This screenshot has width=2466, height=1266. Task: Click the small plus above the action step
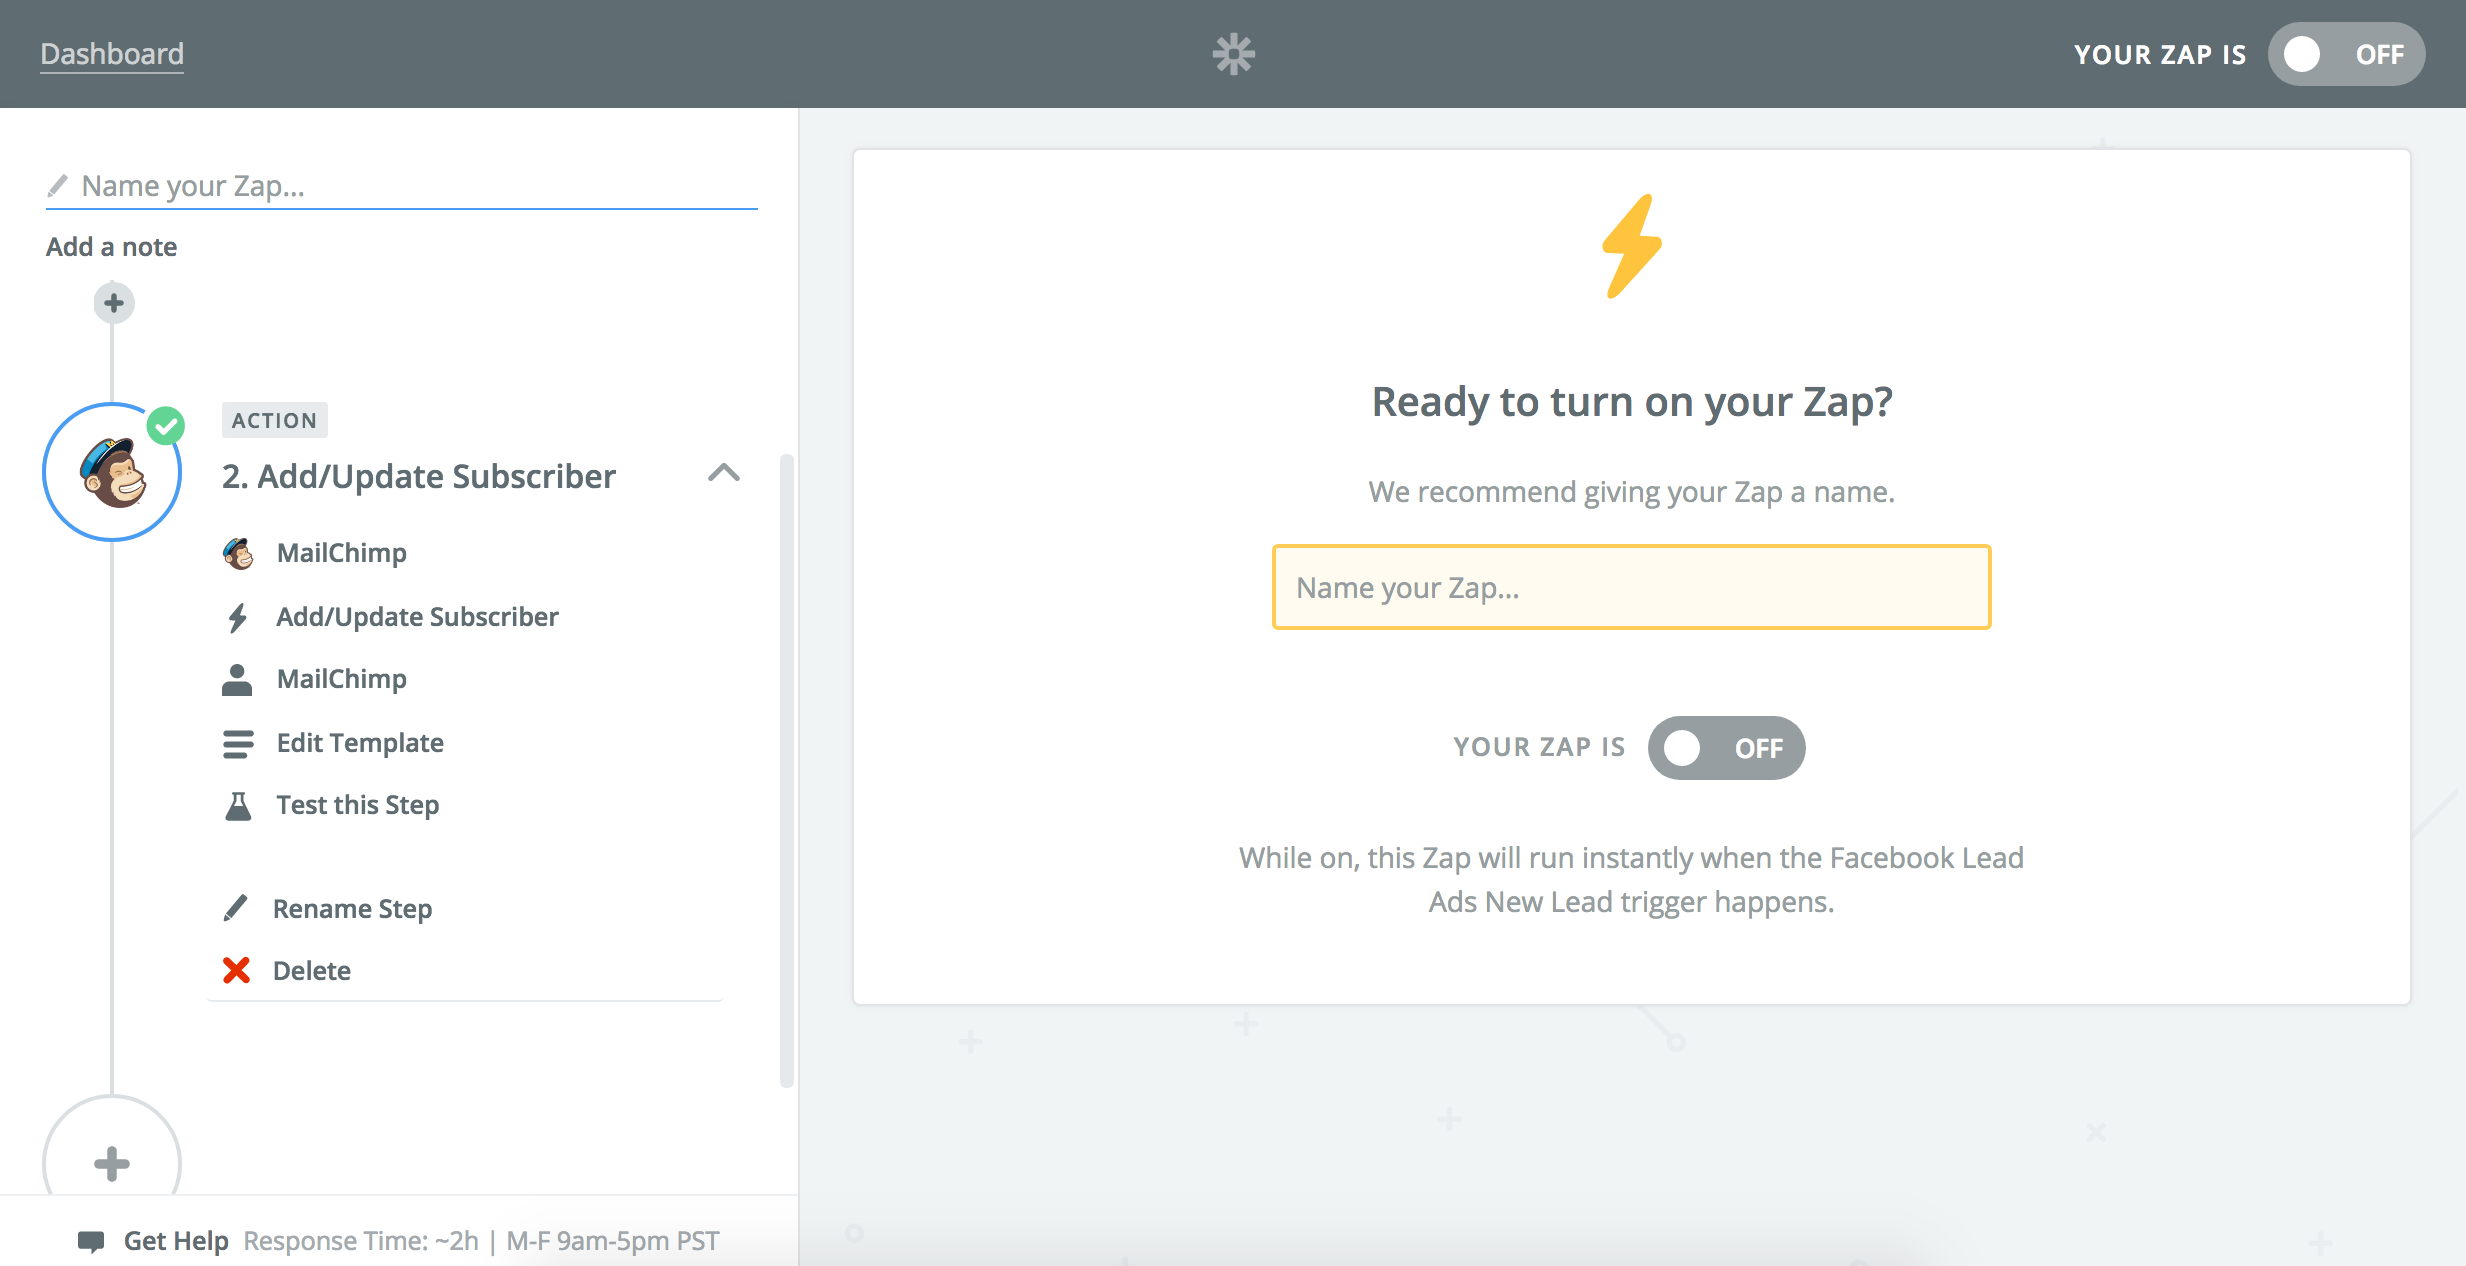point(114,302)
